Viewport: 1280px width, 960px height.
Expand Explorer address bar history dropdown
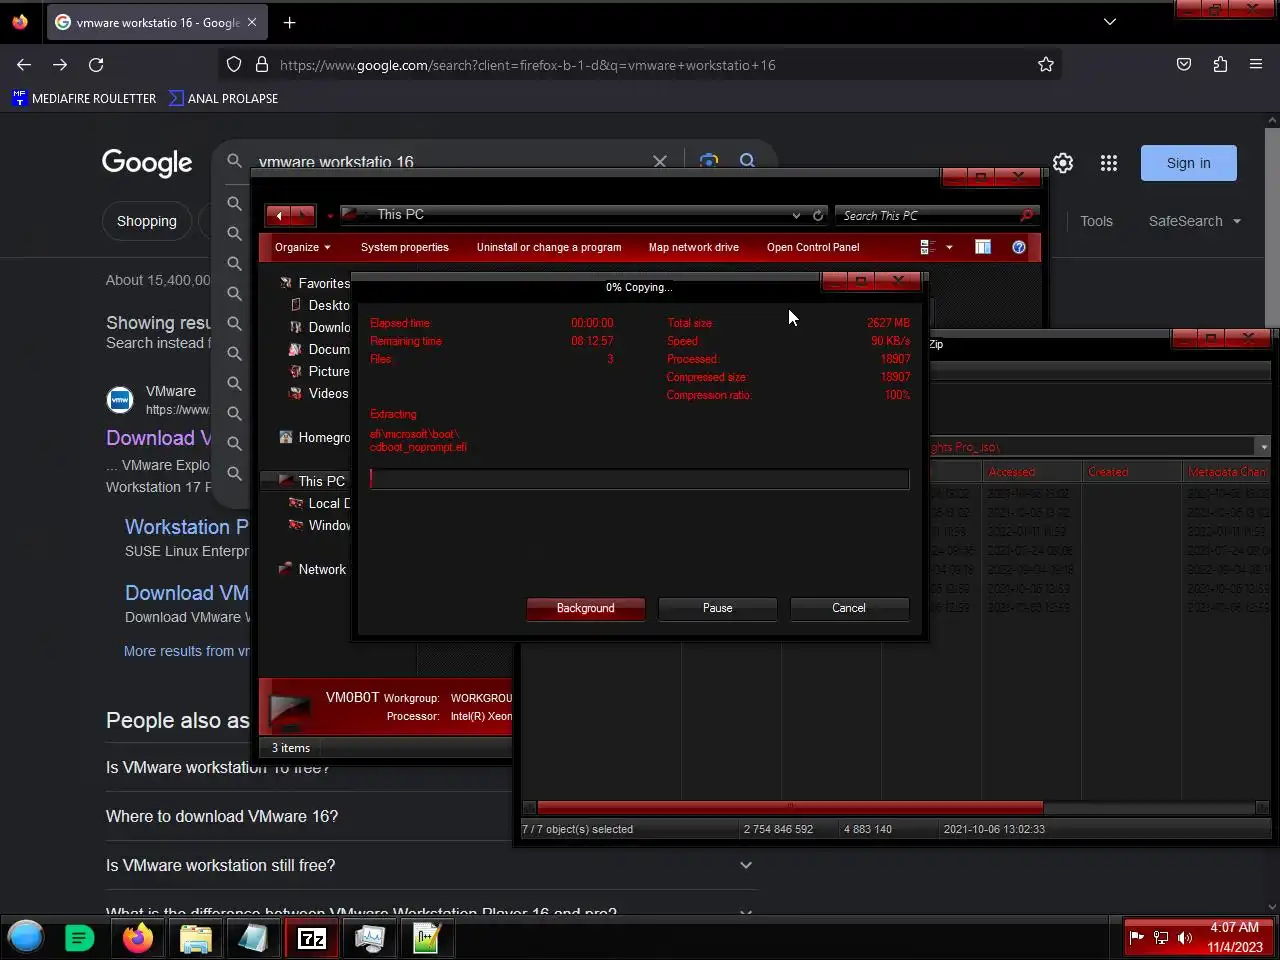click(x=796, y=215)
